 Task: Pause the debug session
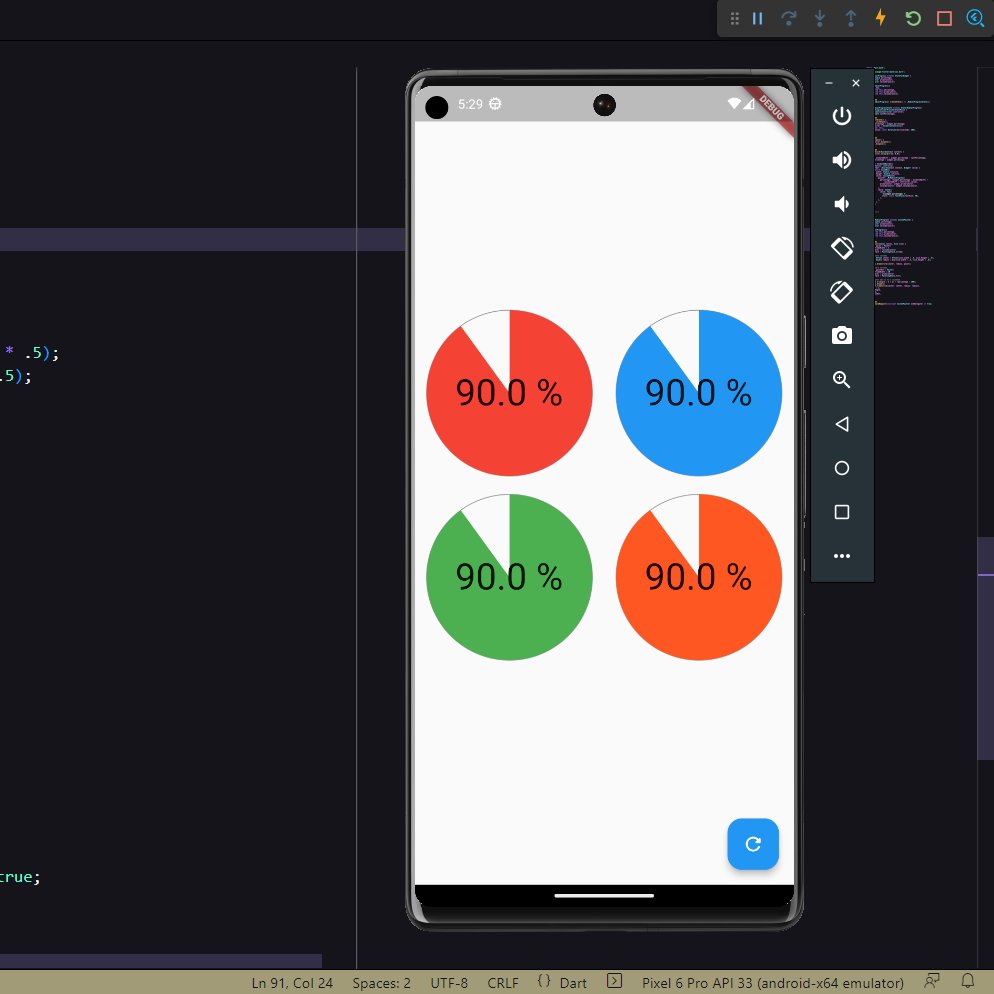point(758,18)
